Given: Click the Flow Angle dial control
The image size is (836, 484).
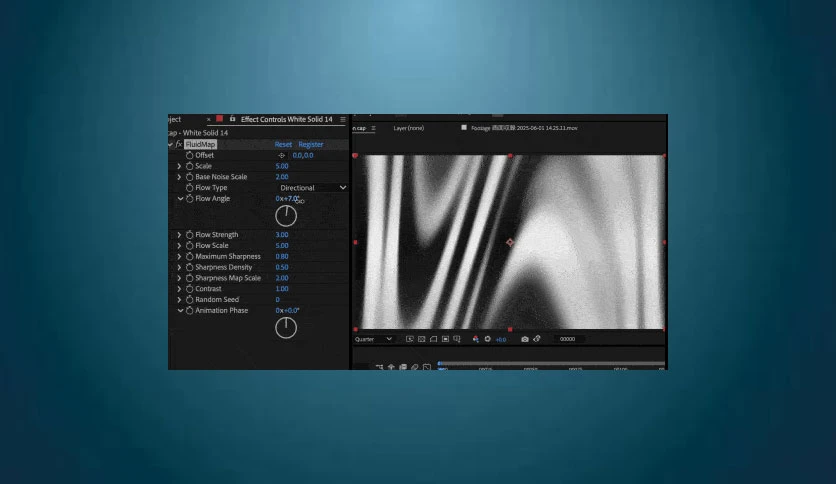Looking at the screenshot, I should (286, 216).
